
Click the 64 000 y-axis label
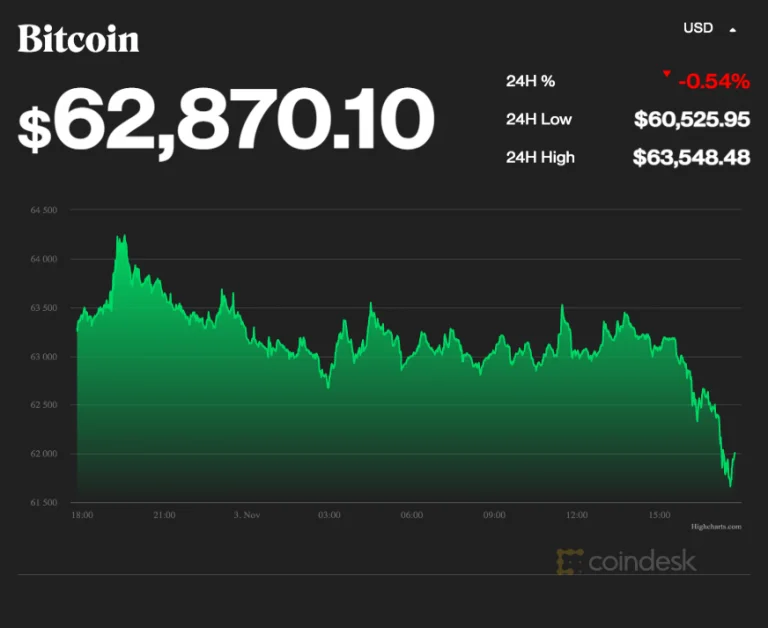(x=44, y=259)
